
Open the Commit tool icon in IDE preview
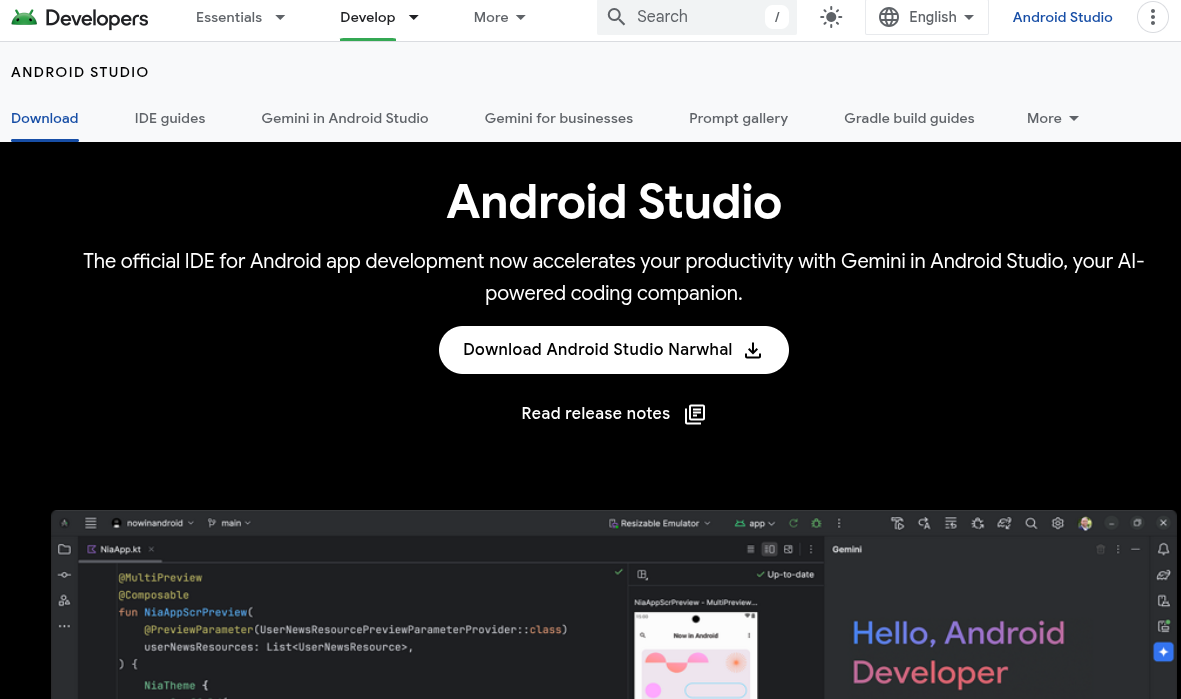(x=64, y=575)
